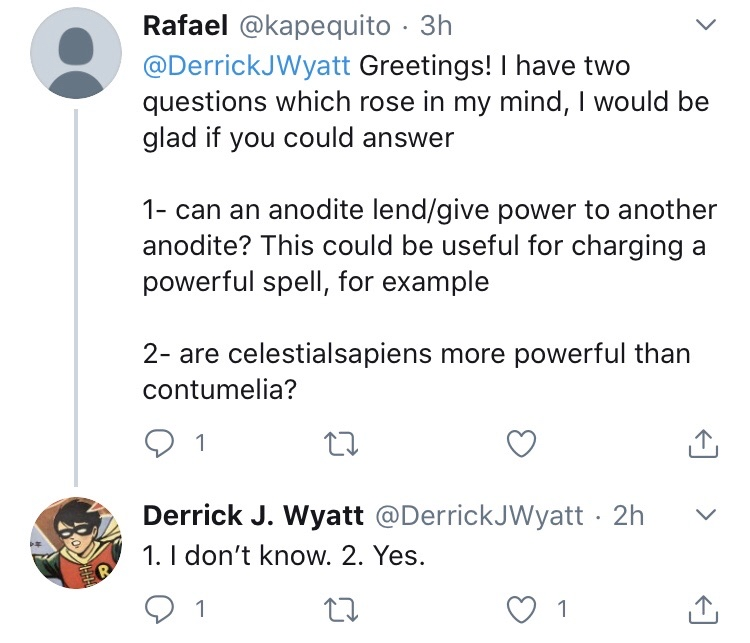Expand the menu chevron on Derrick's reply
Screen dimensions: 750x643
[705, 515]
